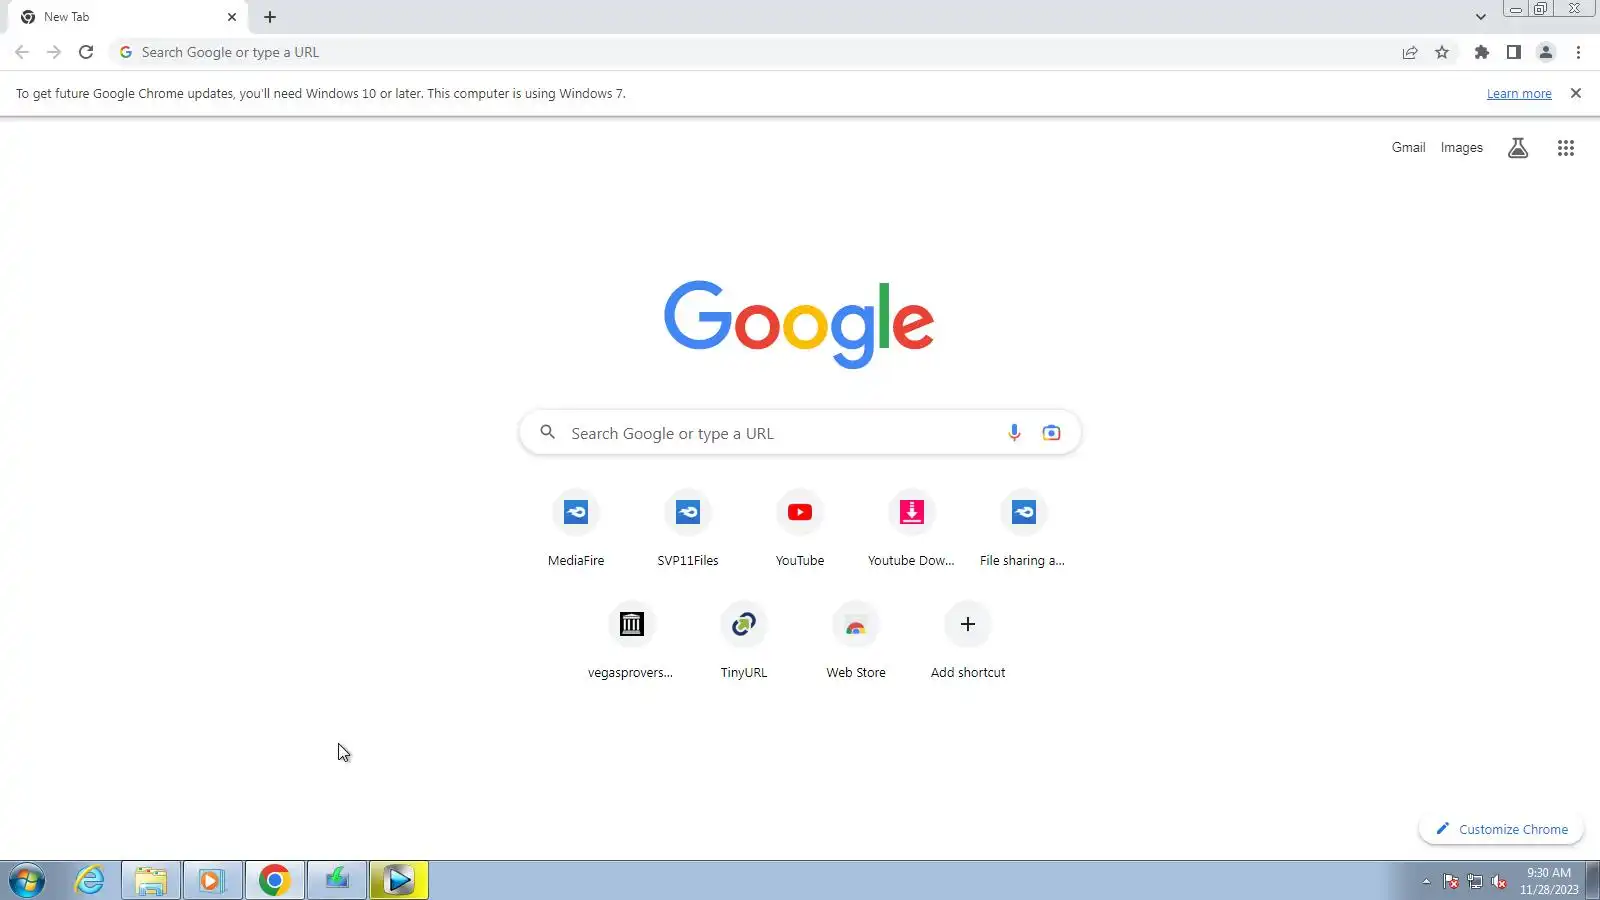The width and height of the screenshot is (1600, 900).
Task: Open the TinyURL shortcut
Action: (744, 642)
